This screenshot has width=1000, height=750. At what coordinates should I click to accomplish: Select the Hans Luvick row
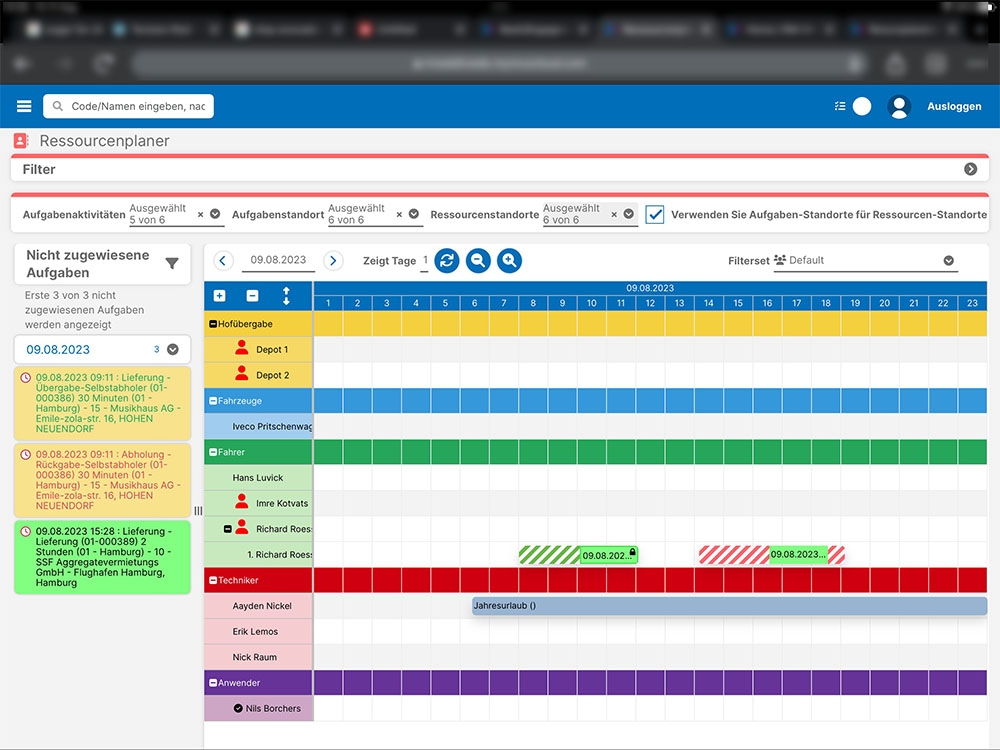(x=258, y=478)
